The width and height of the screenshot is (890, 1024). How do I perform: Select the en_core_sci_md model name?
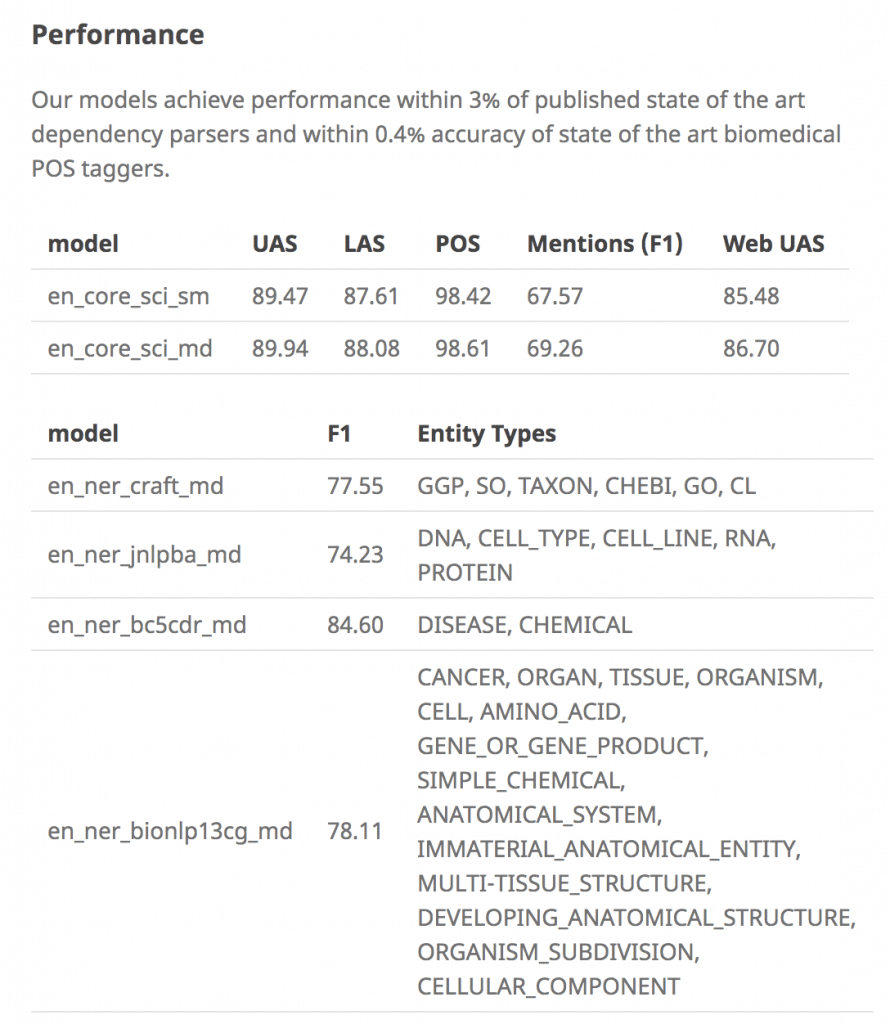click(x=130, y=348)
